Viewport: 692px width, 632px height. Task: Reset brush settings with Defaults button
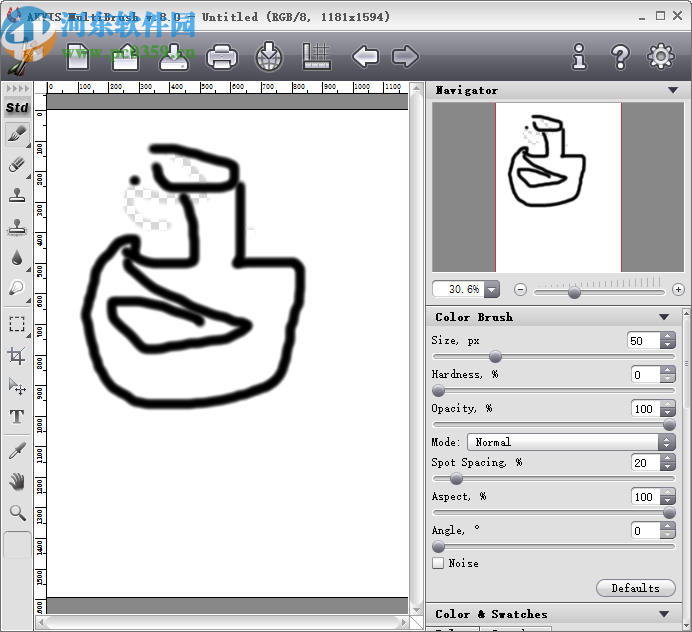click(636, 588)
